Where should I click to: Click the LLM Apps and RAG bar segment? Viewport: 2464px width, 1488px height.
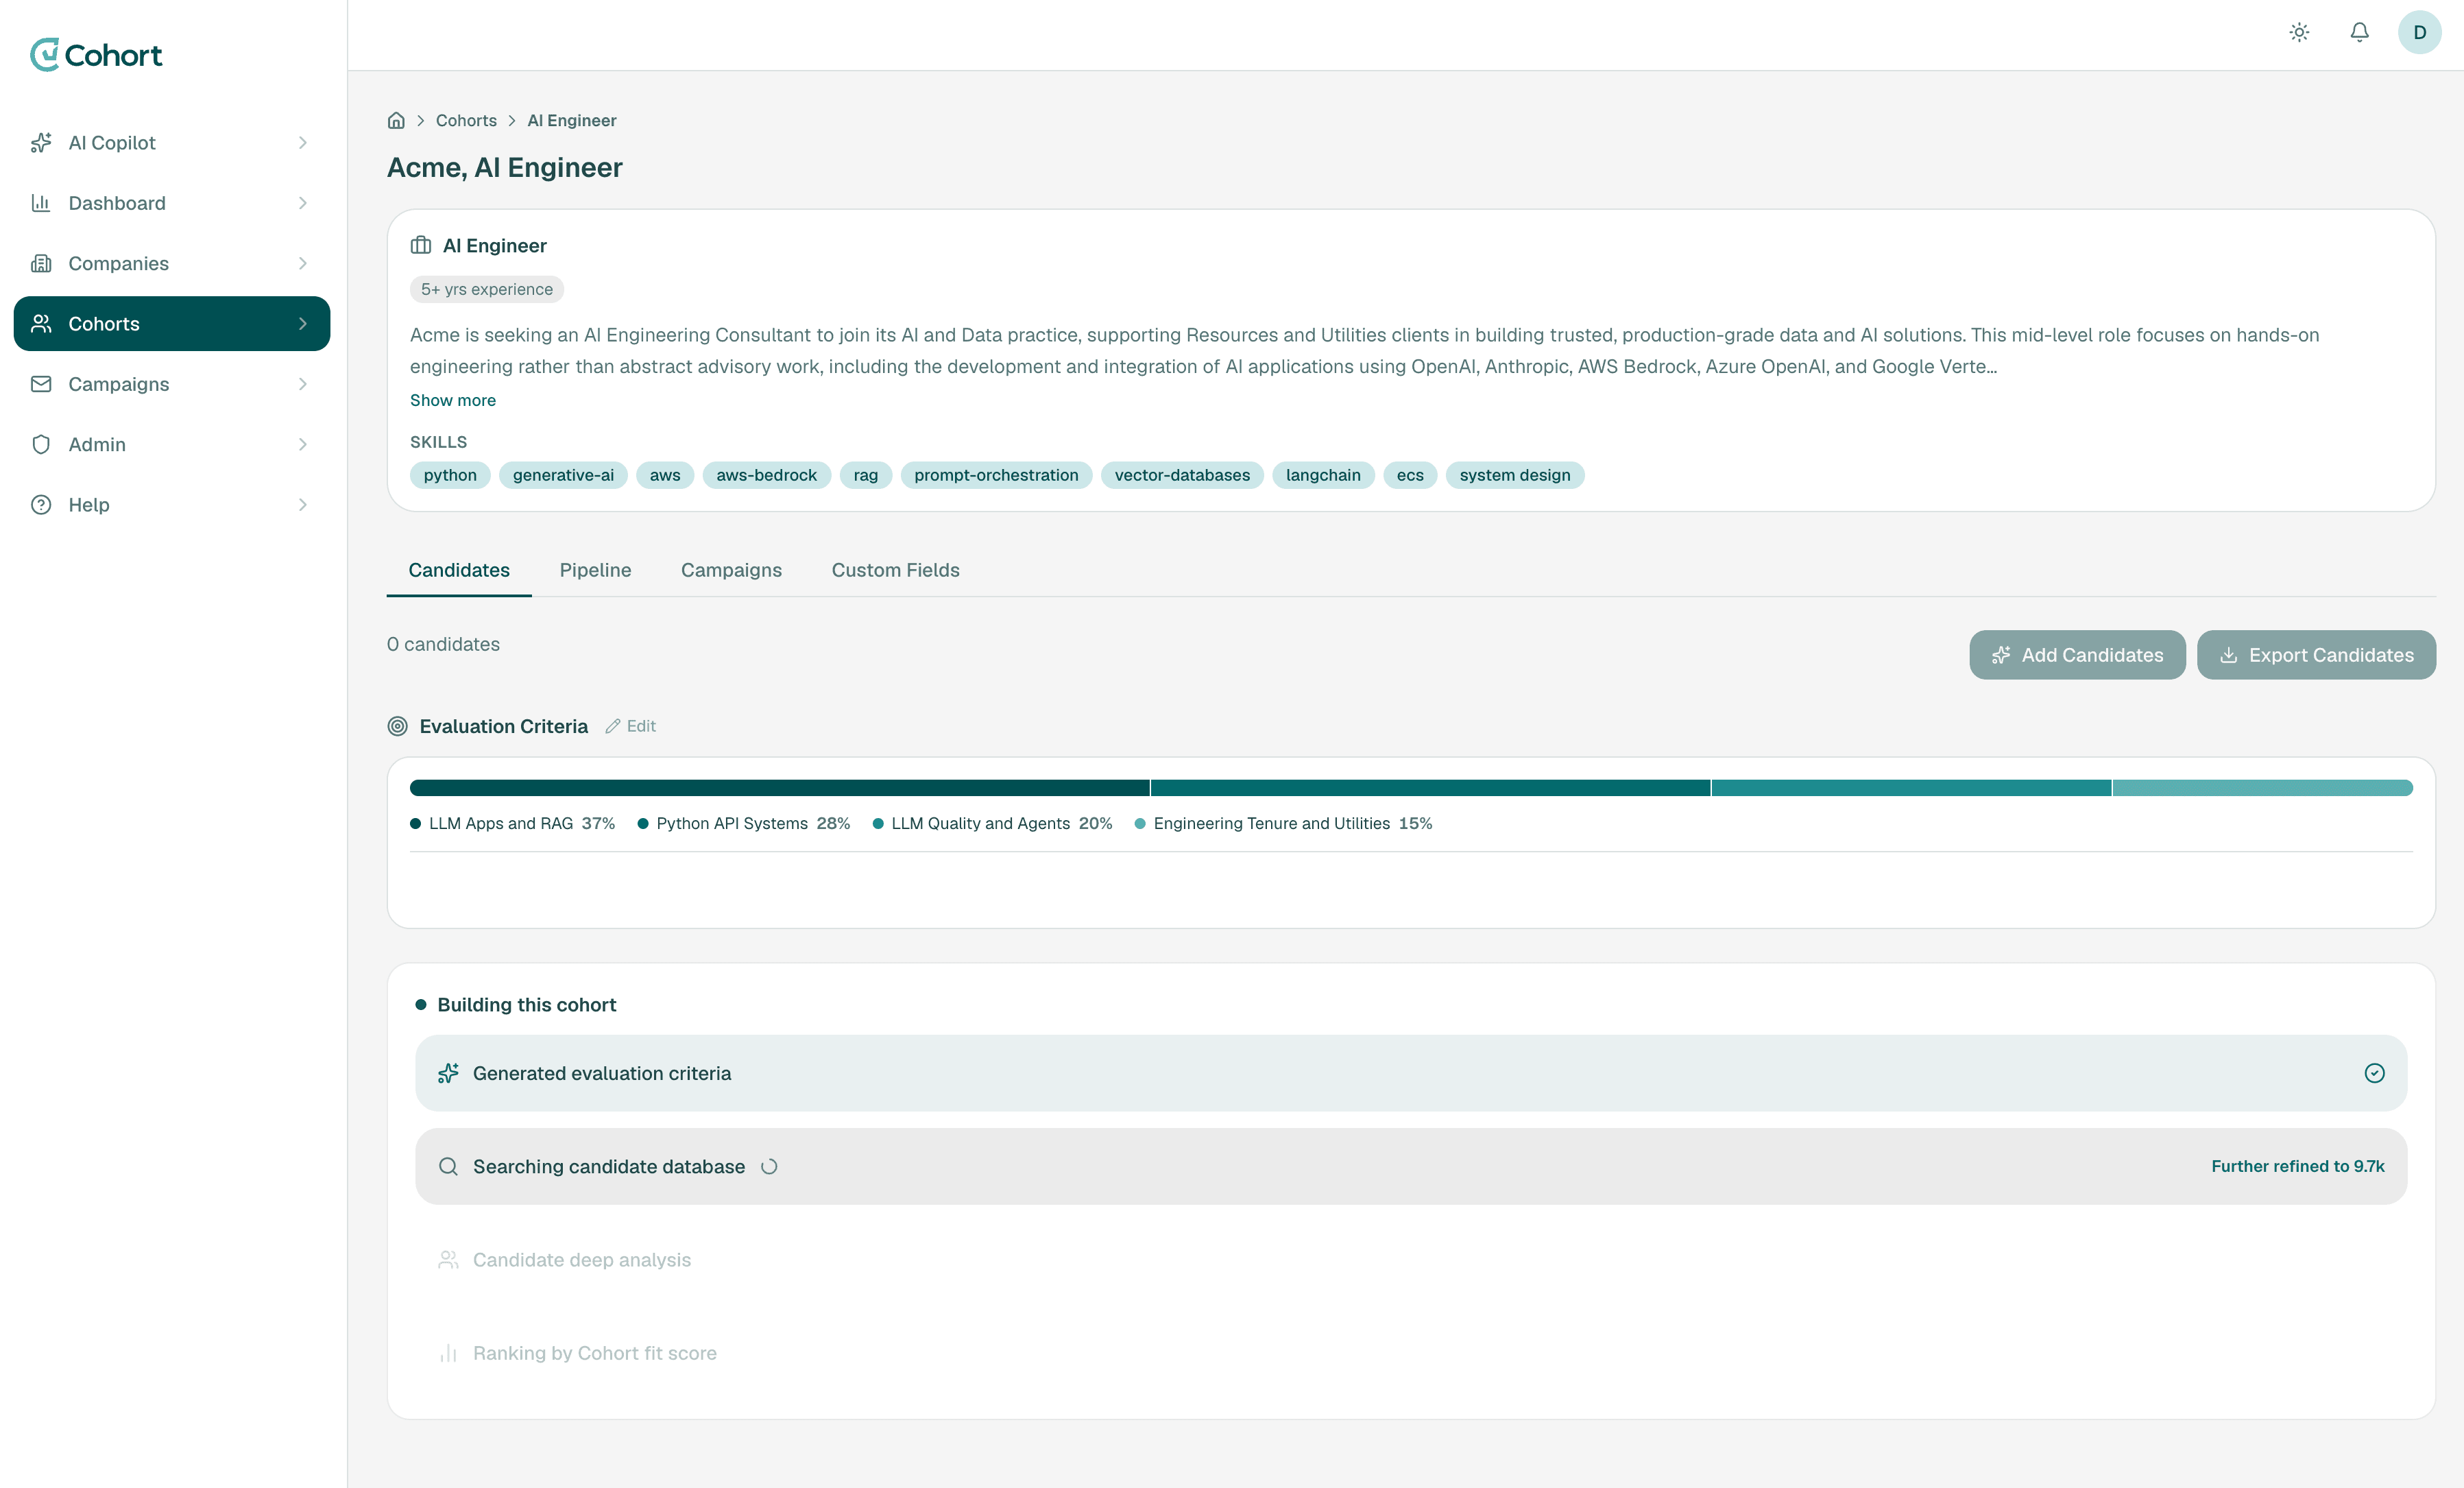click(779, 788)
